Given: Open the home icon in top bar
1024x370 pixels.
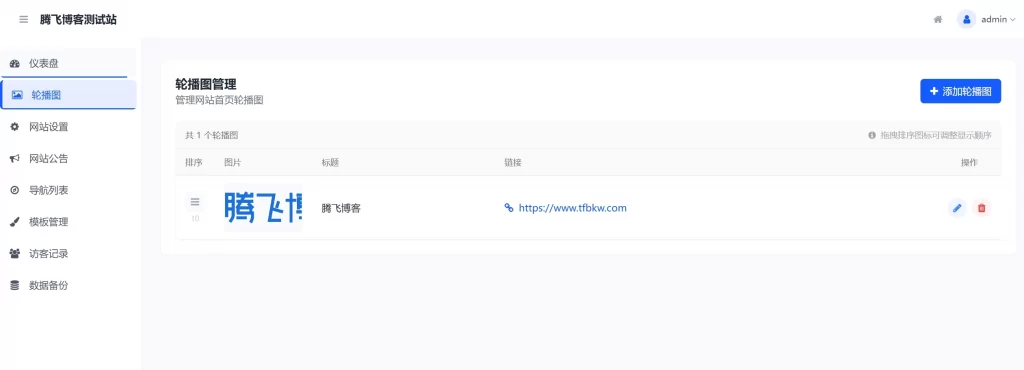Looking at the screenshot, I should [938, 20].
